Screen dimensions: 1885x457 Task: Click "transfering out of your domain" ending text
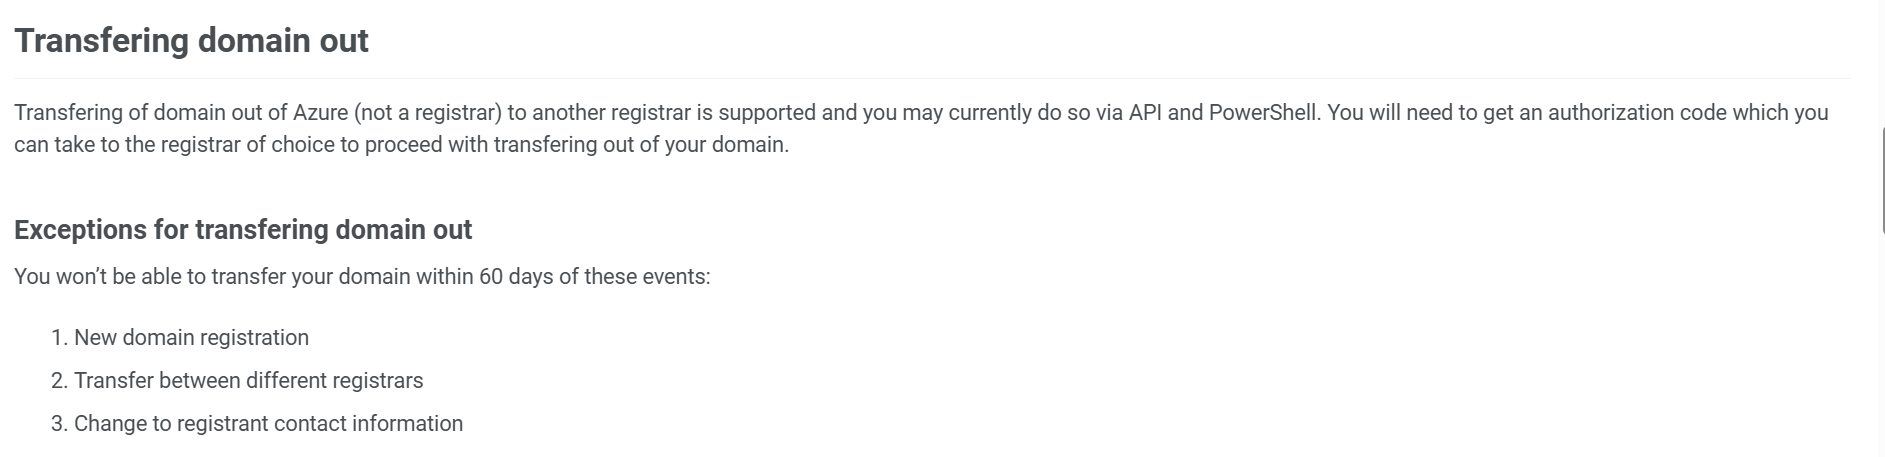(641, 145)
